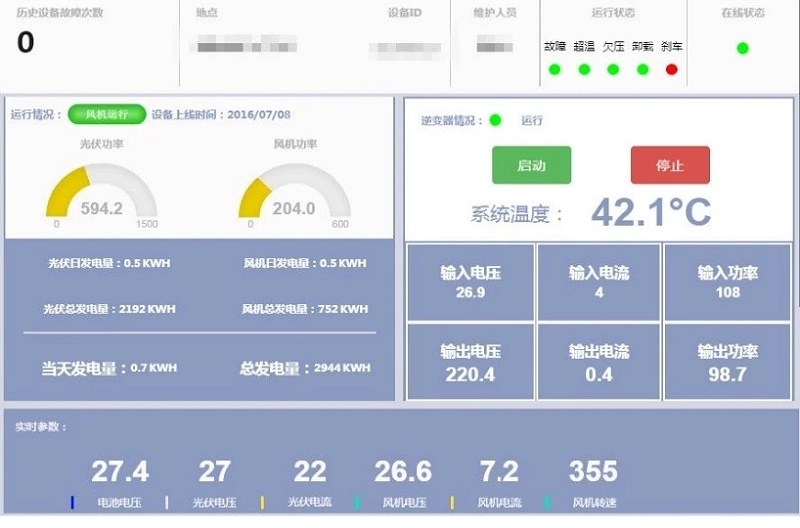Image resolution: width=800 pixels, height=528 pixels.
Task: Click the 逆变器情况 inverter green status light
Action: coord(495,120)
